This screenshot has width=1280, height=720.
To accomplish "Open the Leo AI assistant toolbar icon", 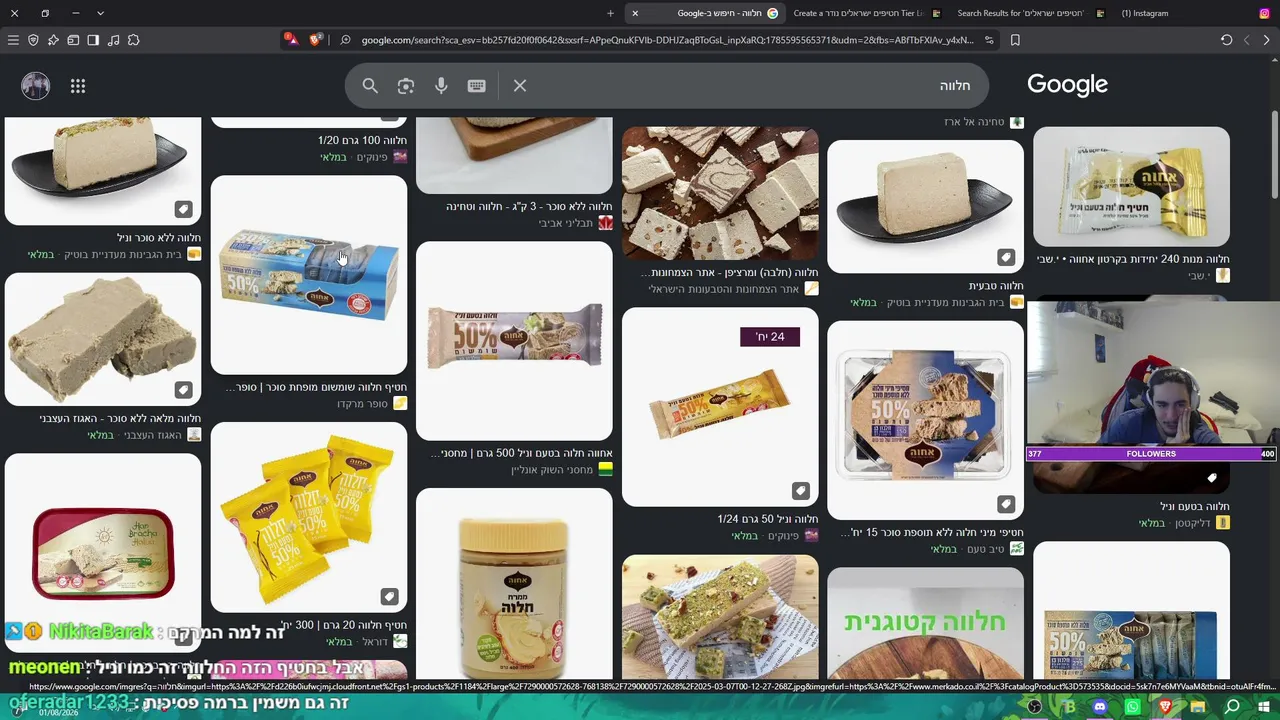I will coord(53,40).
